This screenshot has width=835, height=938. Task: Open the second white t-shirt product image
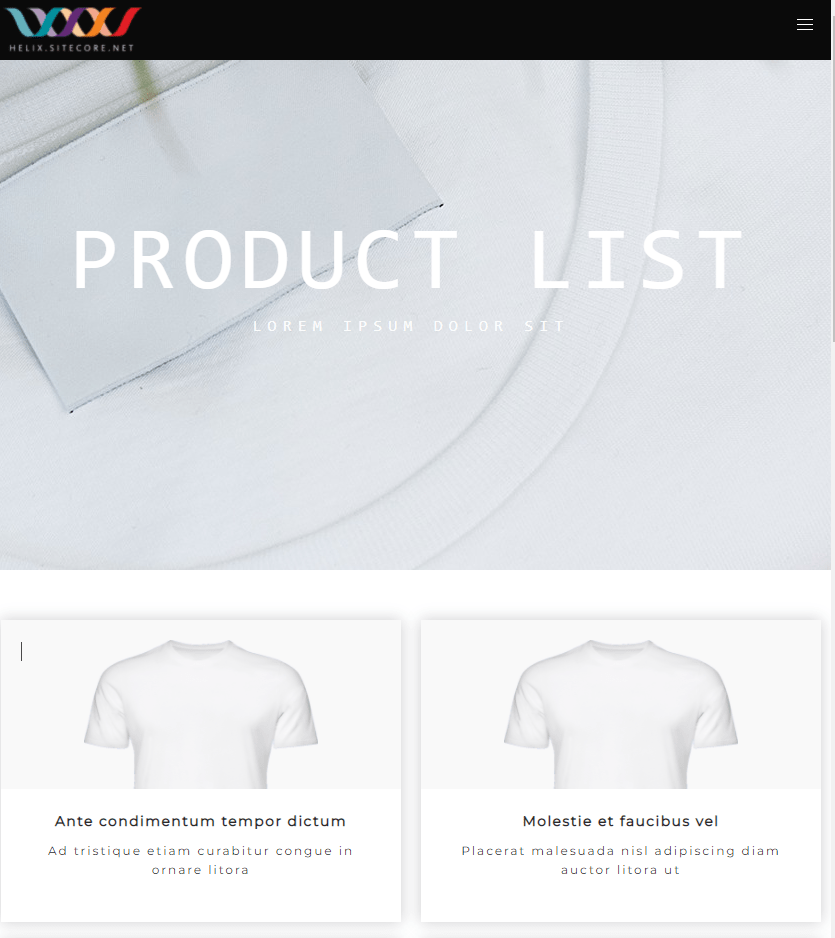point(621,705)
